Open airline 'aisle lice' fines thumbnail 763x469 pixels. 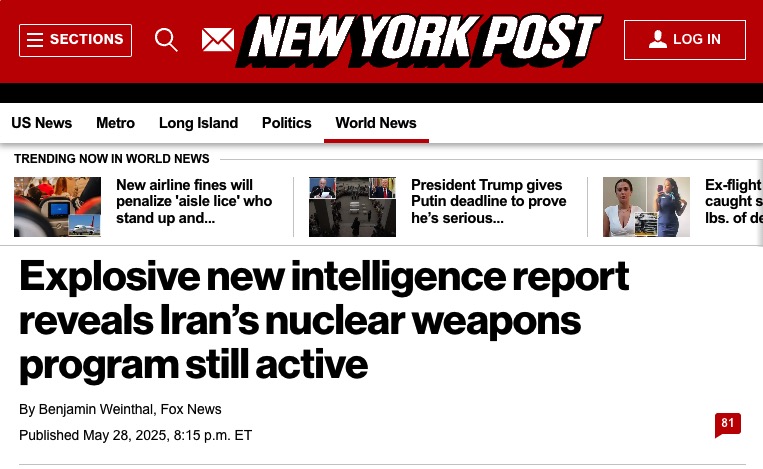click(57, 207)
